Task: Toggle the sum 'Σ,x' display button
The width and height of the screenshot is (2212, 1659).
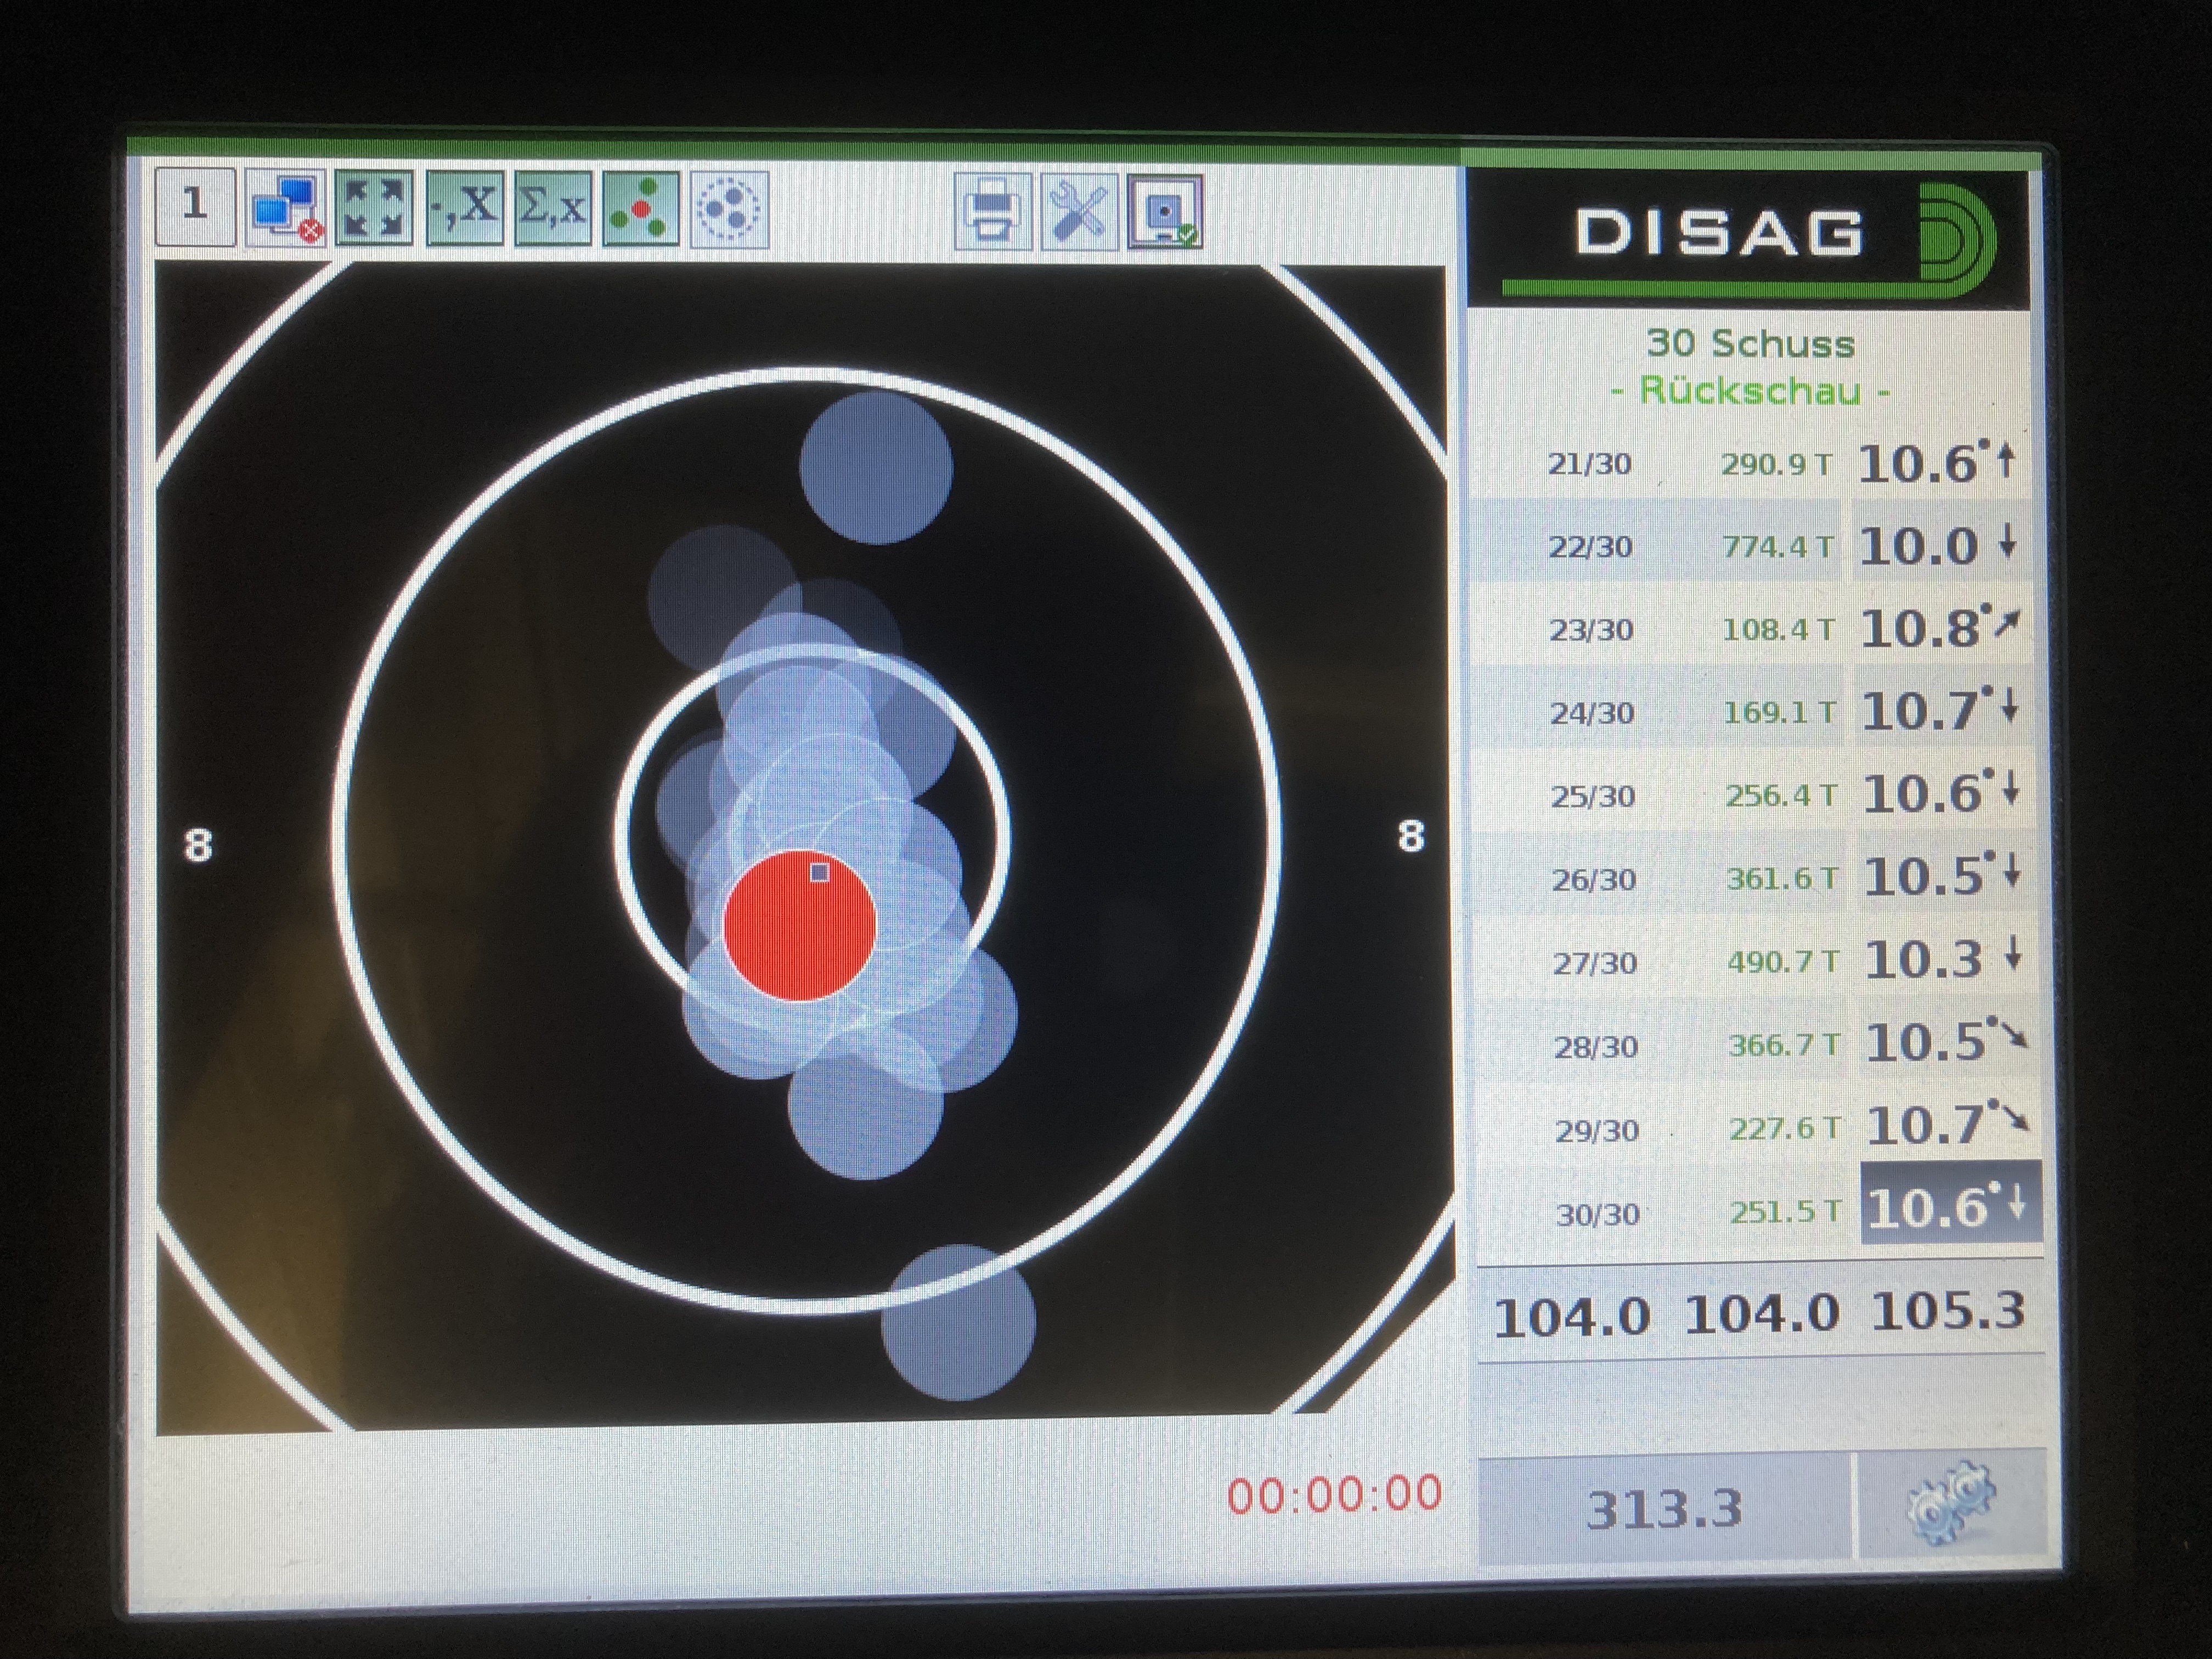Action: click(553, 208)
